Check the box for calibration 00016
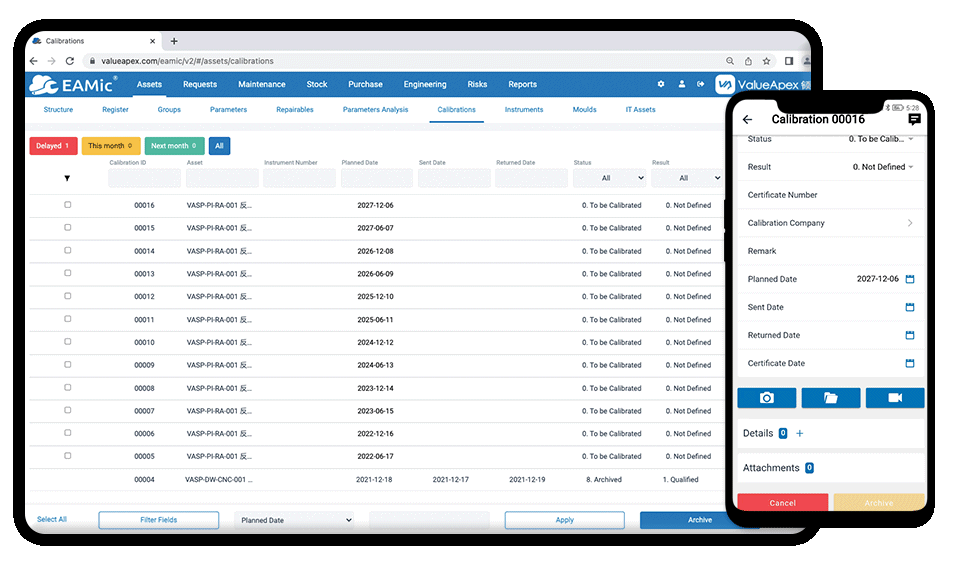This screenshot has width=955, height=571. (68, 205)
